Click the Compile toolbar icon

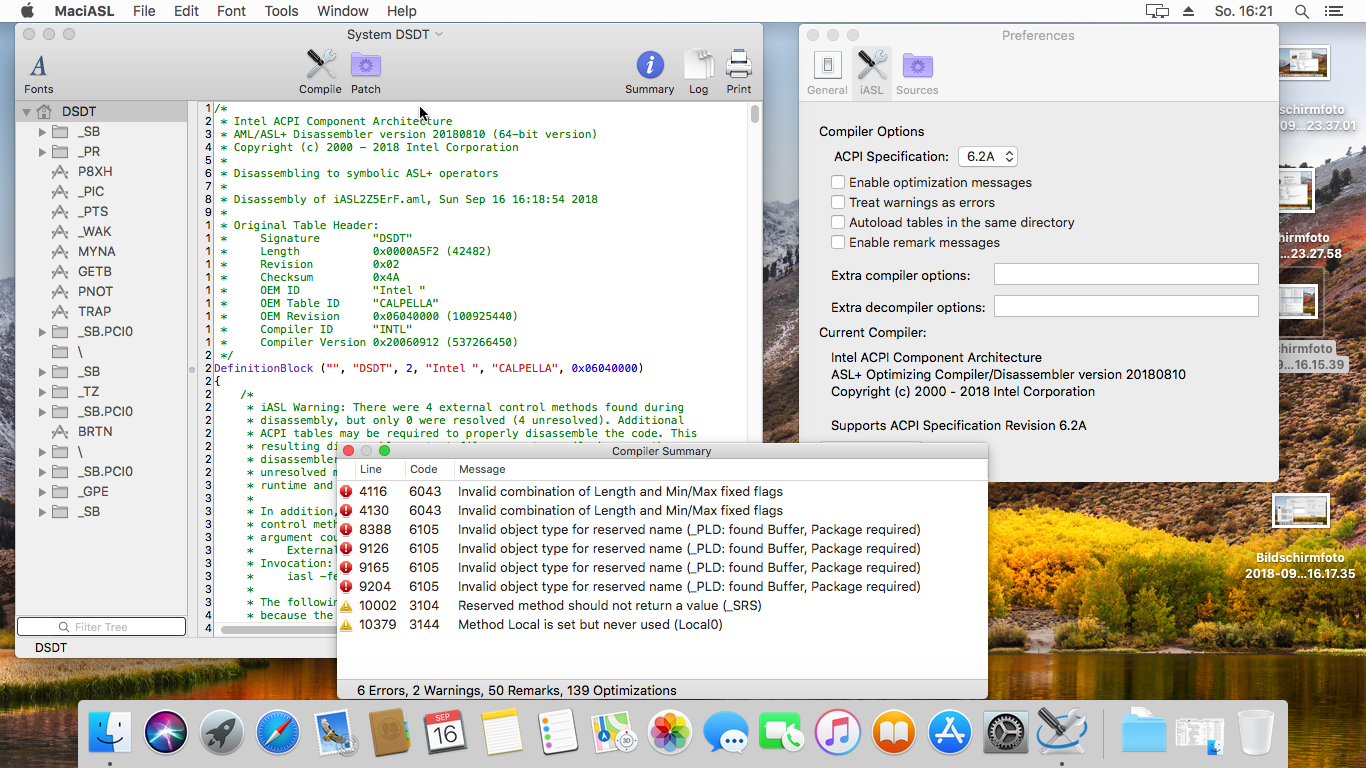click(320, 71)
